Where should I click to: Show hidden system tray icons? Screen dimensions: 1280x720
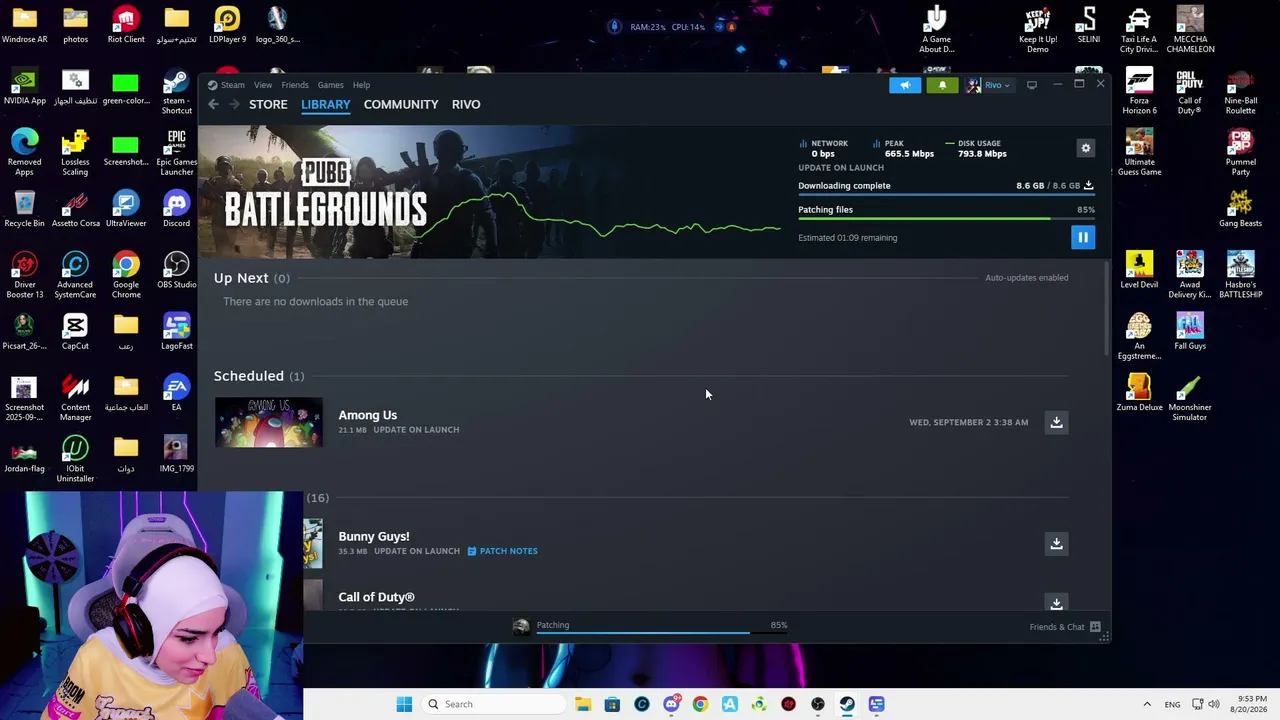coord(1147,704)
